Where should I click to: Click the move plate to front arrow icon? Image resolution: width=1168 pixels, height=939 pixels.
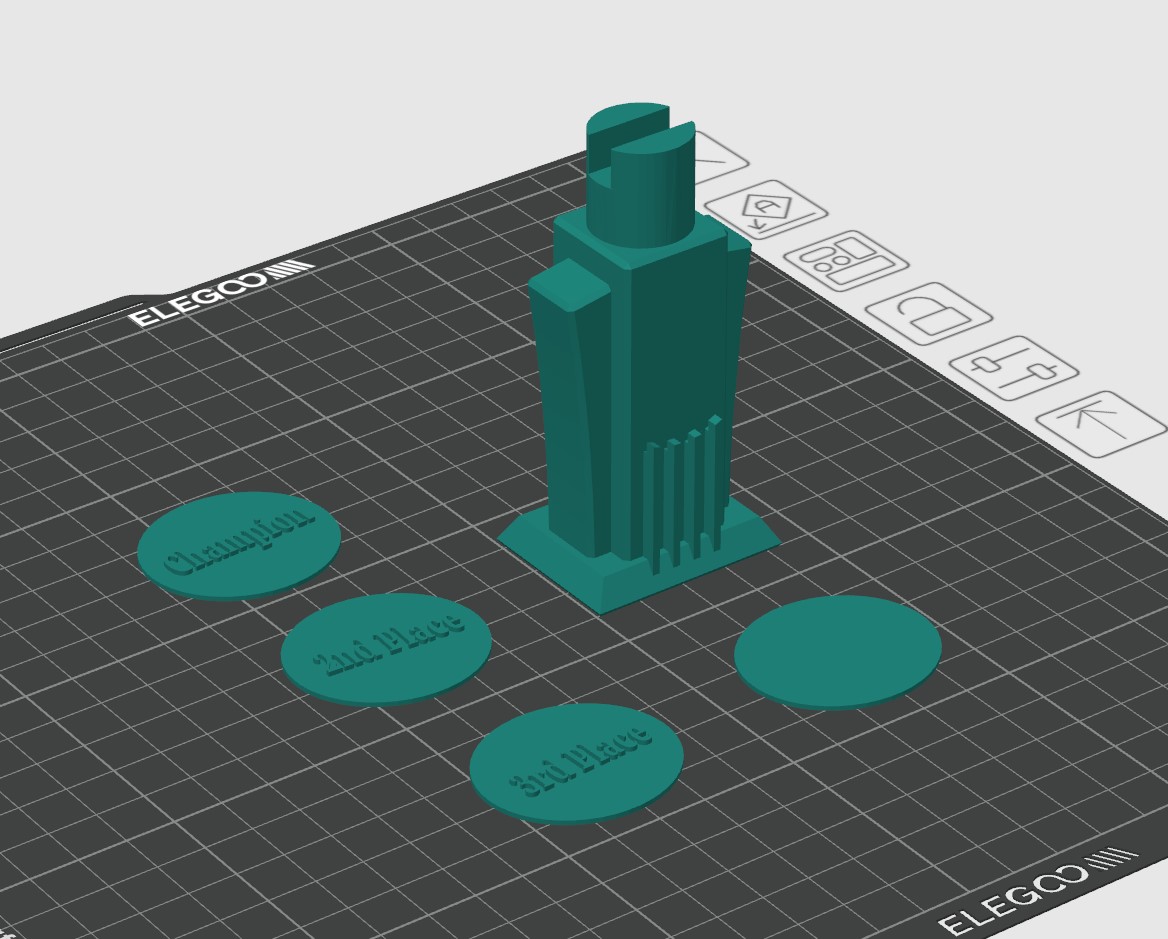pos(1100,422)
